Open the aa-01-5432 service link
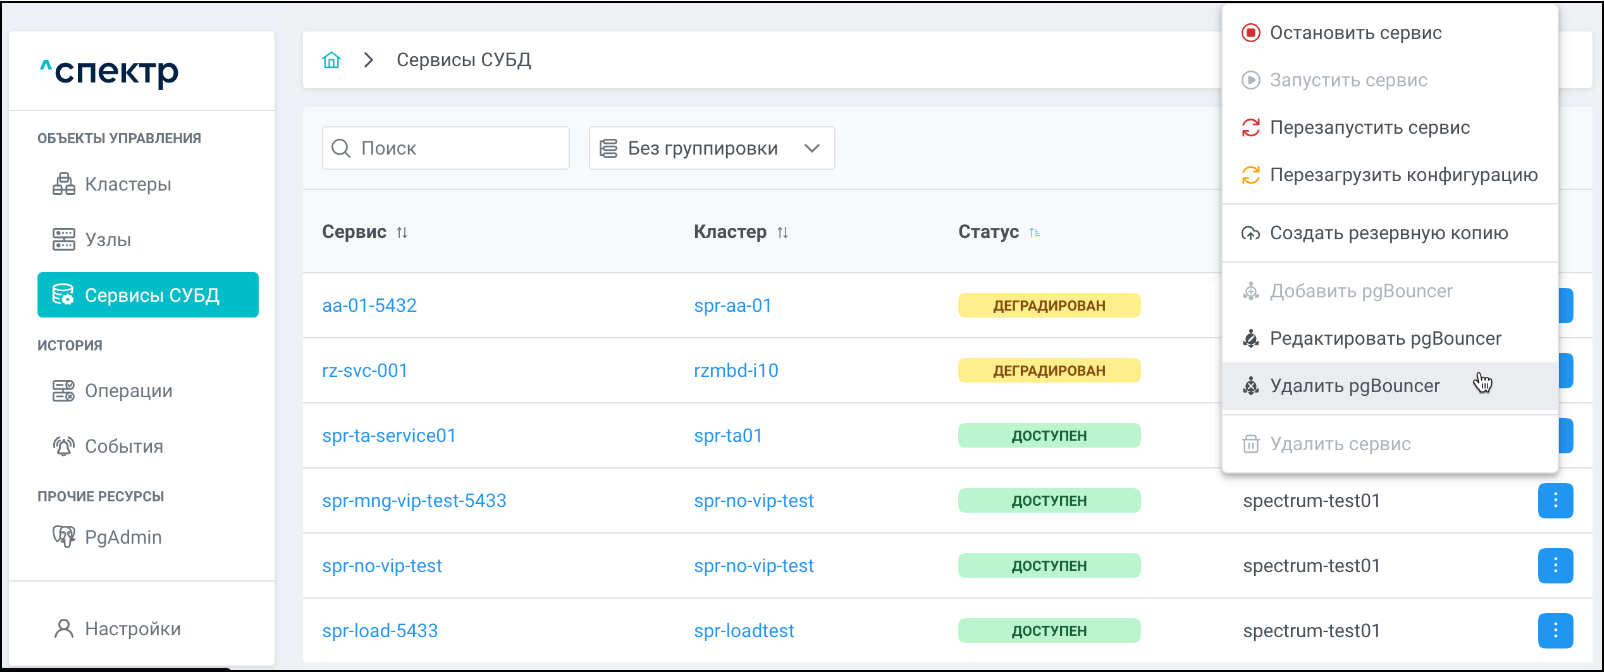This screenshot has width=1604, height=672. point(369,306)
